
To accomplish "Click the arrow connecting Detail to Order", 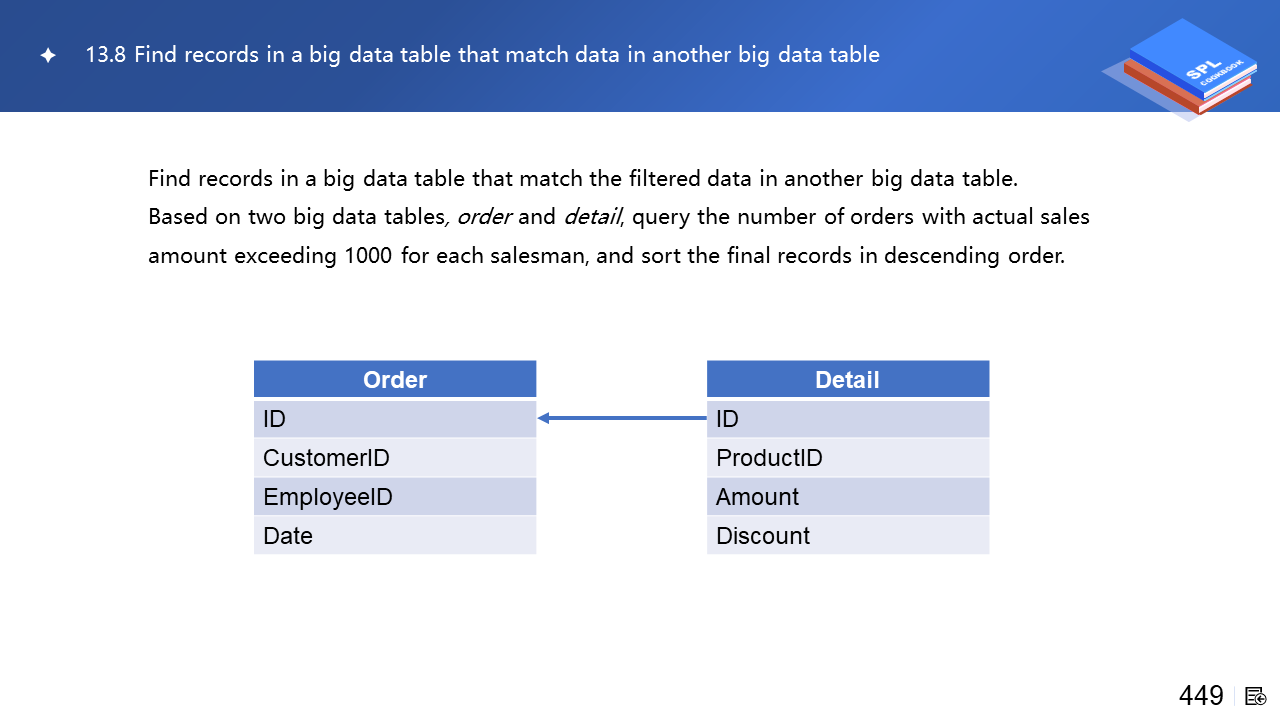I will tap(621, 418).
